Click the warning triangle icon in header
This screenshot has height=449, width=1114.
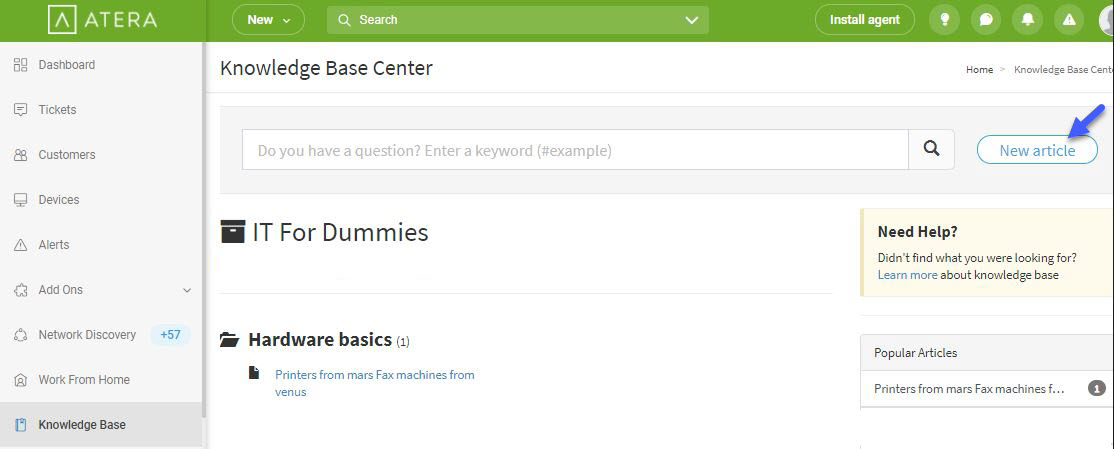point(1069,20)
